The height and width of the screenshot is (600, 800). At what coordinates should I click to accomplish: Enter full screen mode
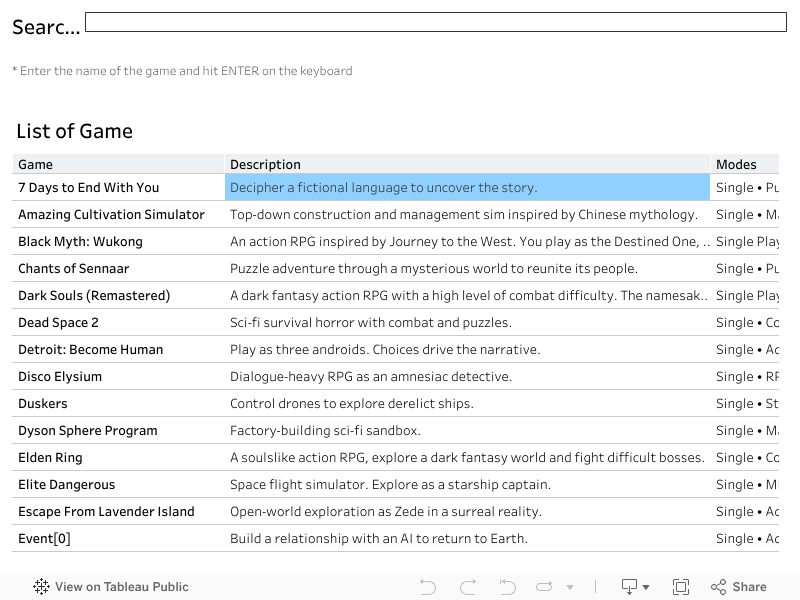pos(681,587)
